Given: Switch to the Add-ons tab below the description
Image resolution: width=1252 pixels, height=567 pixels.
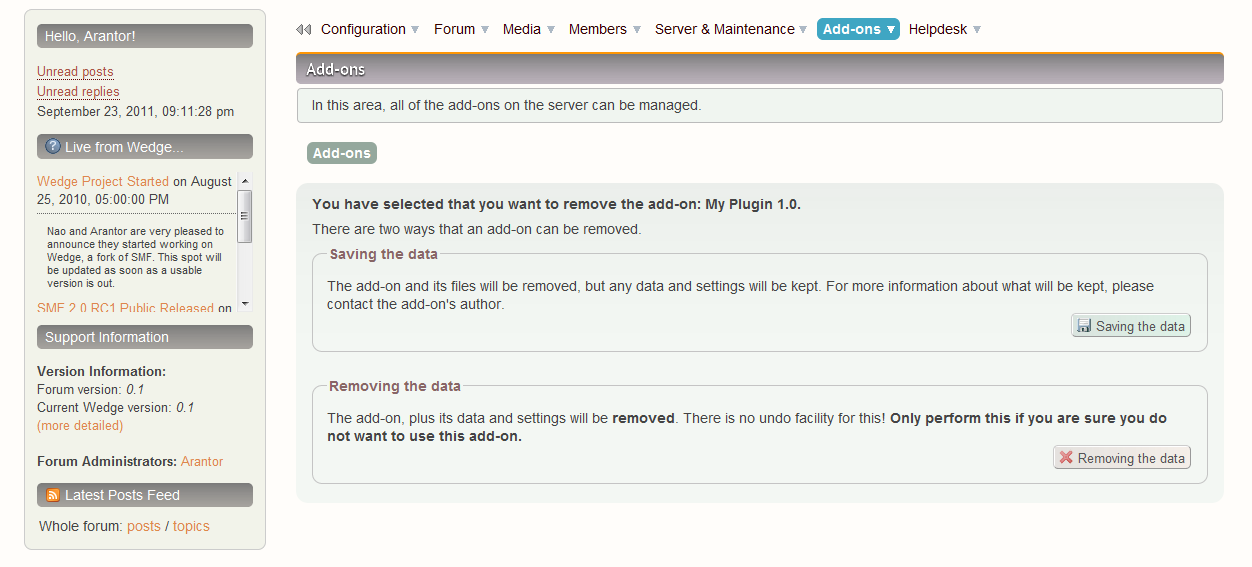Looking at the screenshot, I should click(341, 153).
